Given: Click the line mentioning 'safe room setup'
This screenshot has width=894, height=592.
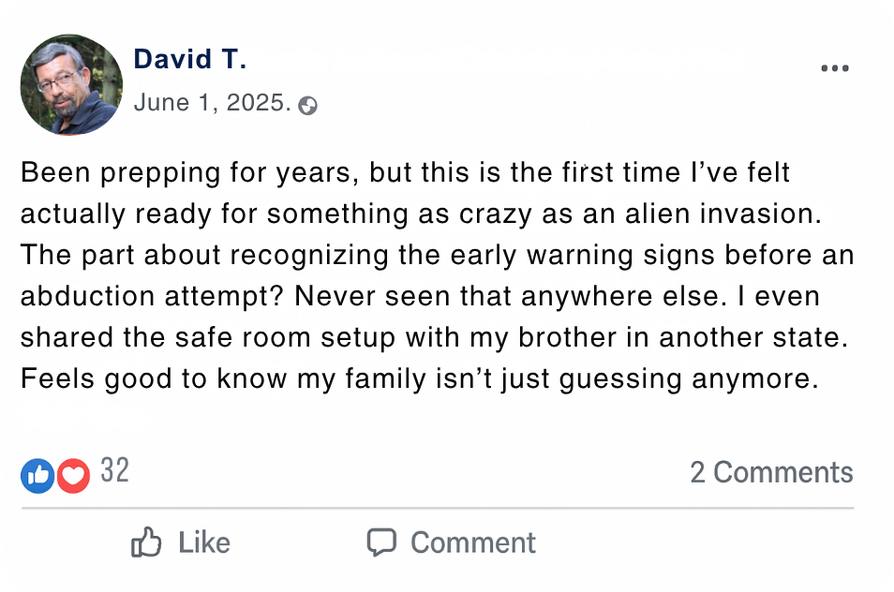Looking at the screenshot, I should point(434,338).
